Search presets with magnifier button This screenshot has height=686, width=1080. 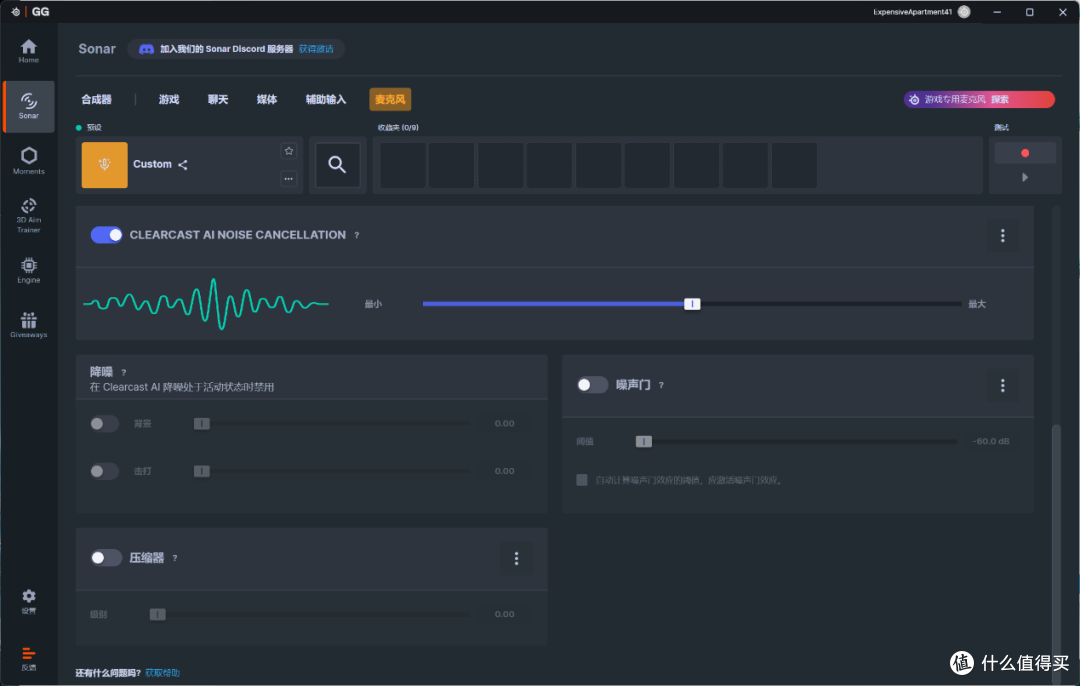pyautogui.click(x=337, y=165)
